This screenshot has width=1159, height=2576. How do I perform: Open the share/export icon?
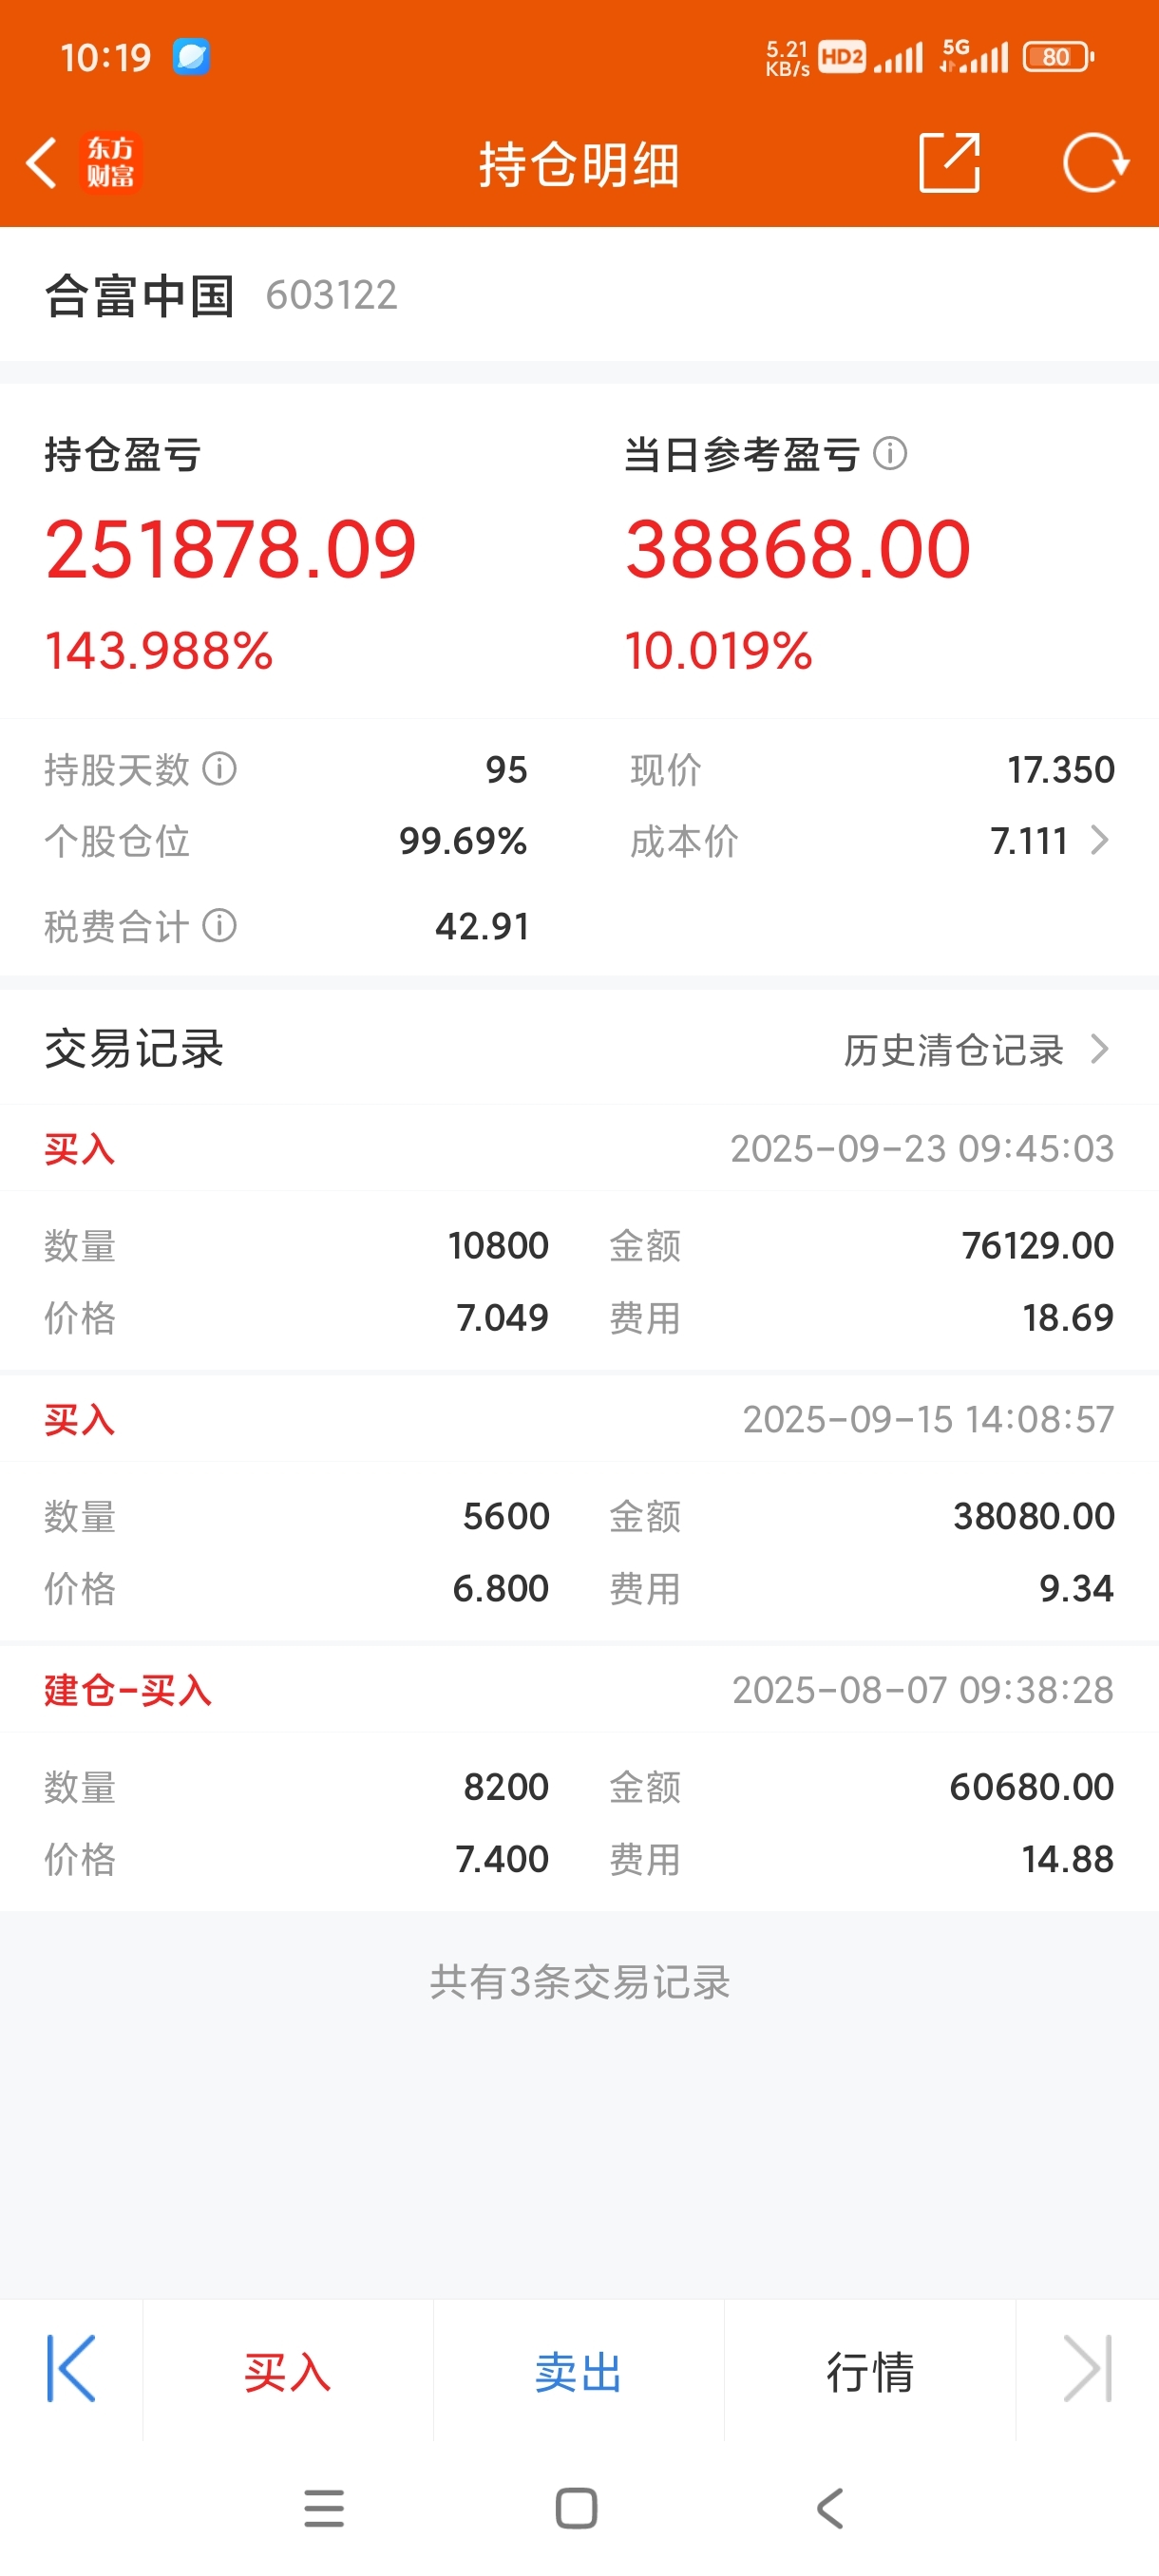click(x=949, y=162)
